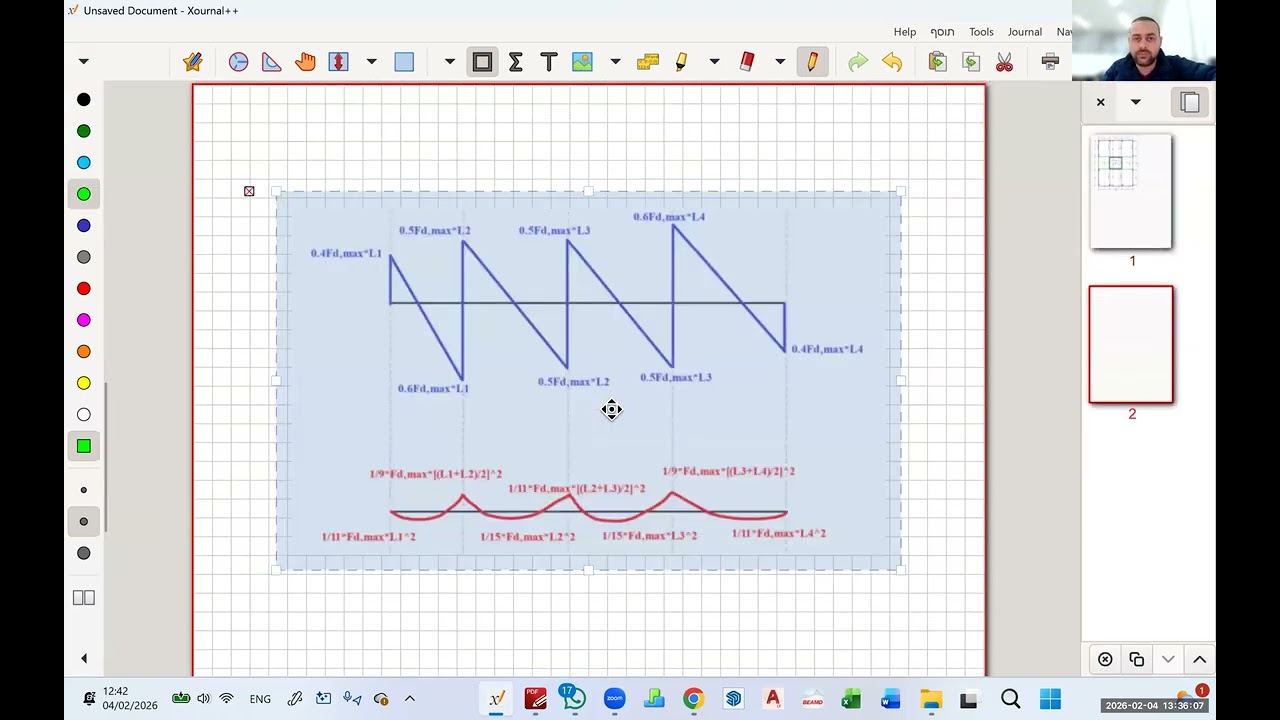This screenshot has height=720, width=1280.
Task: Toggle paired pages view icon
Action: (84, 597)
